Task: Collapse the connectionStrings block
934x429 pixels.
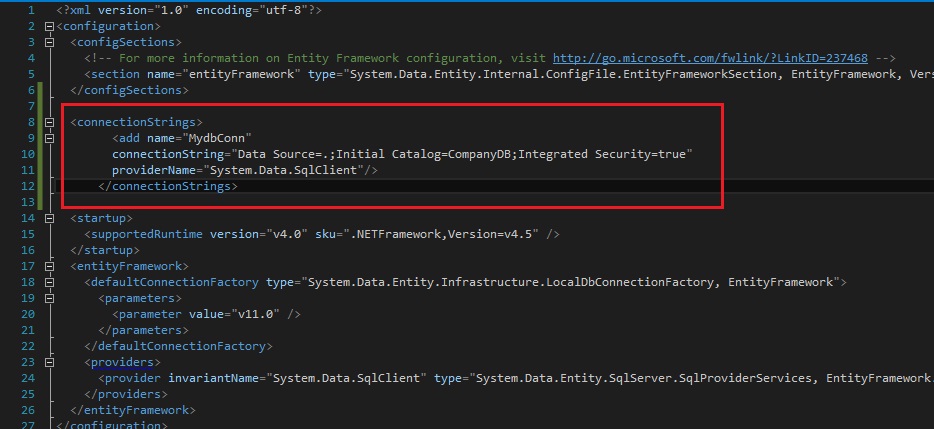Action: 49,122
